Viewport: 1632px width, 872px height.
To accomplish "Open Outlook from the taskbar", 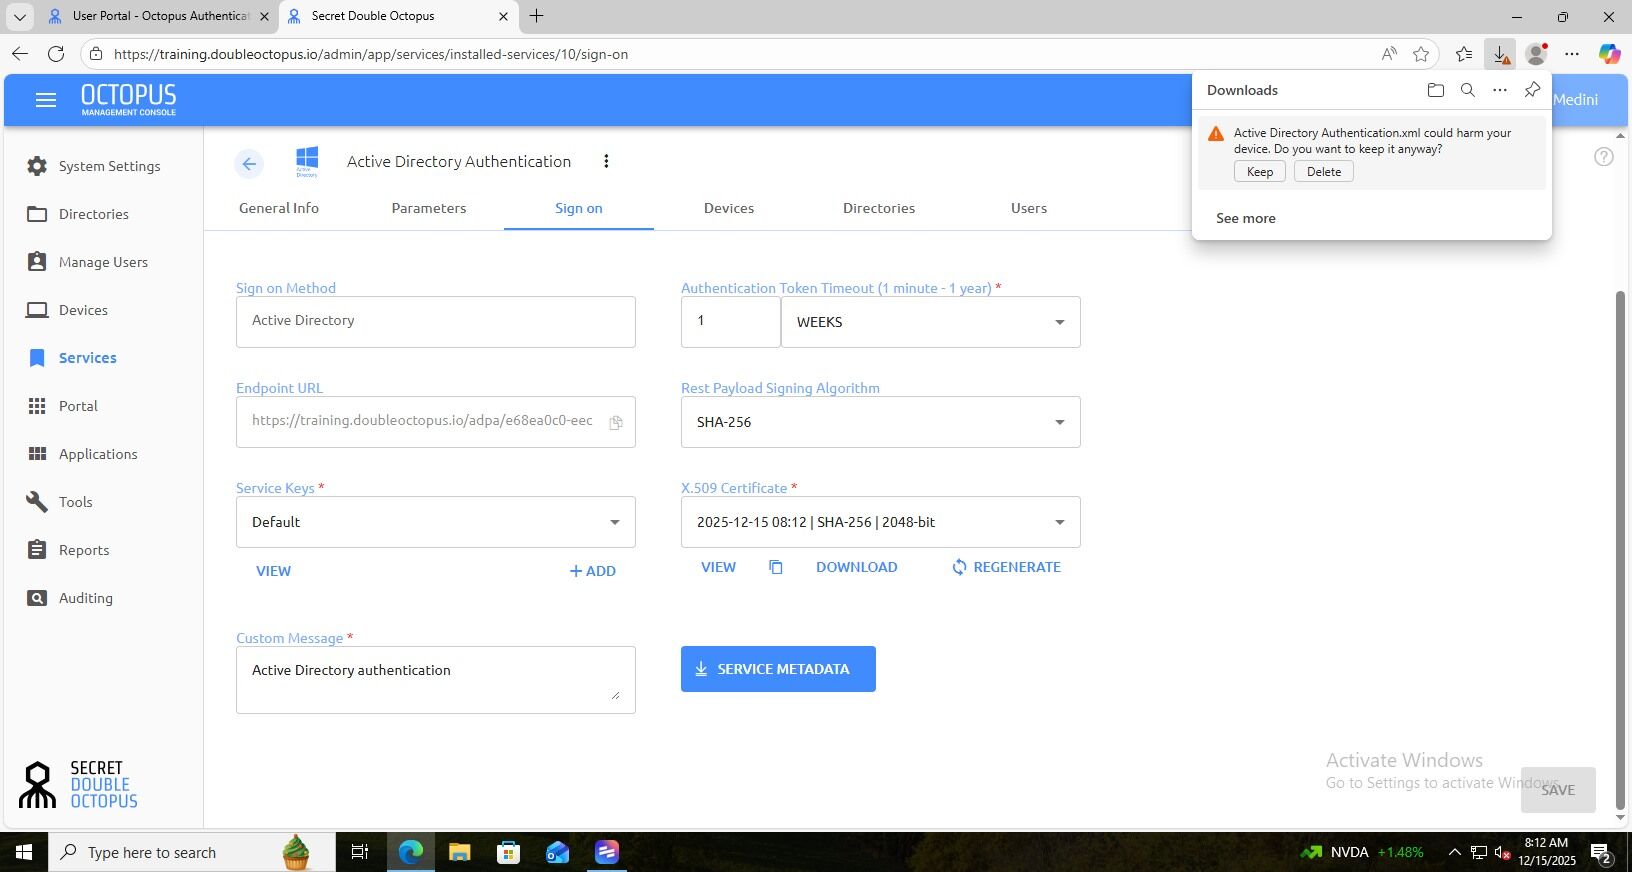I will pos(557,852).
